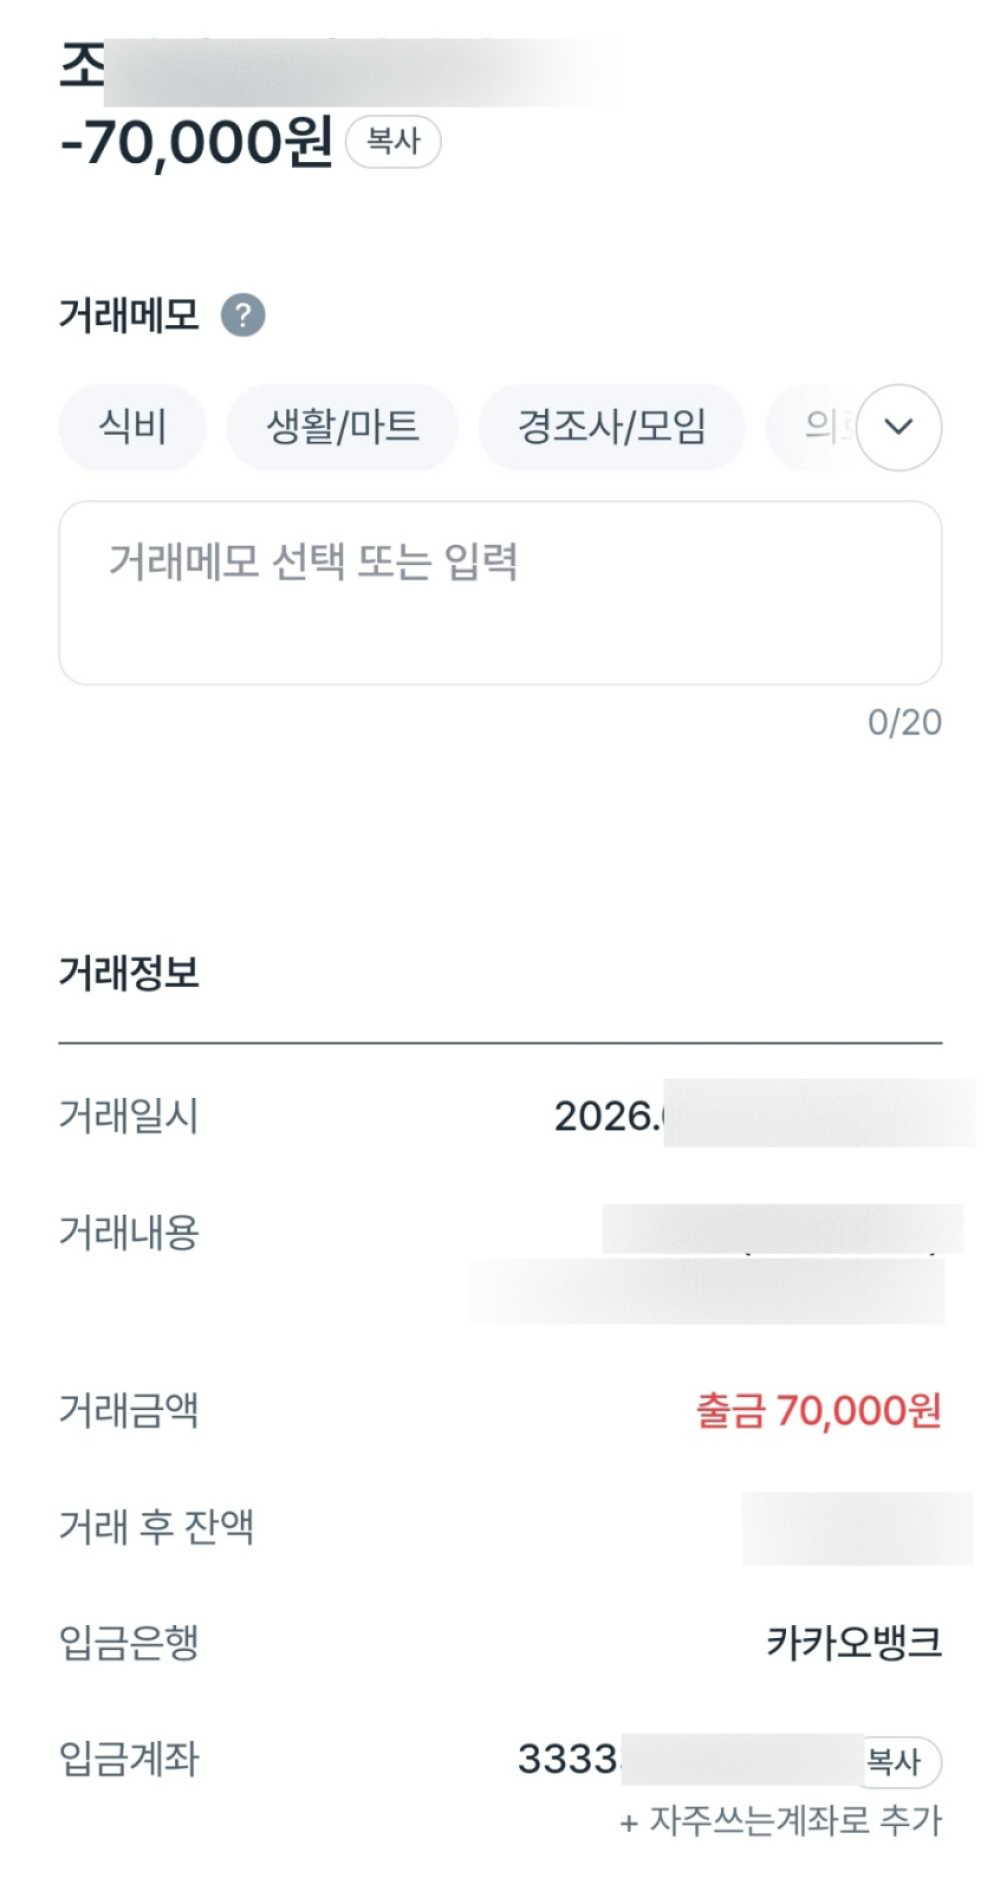Tap the 카카오뱅크 bank name
Screen dimensions: 1000x1891
tap(854, 1643)
